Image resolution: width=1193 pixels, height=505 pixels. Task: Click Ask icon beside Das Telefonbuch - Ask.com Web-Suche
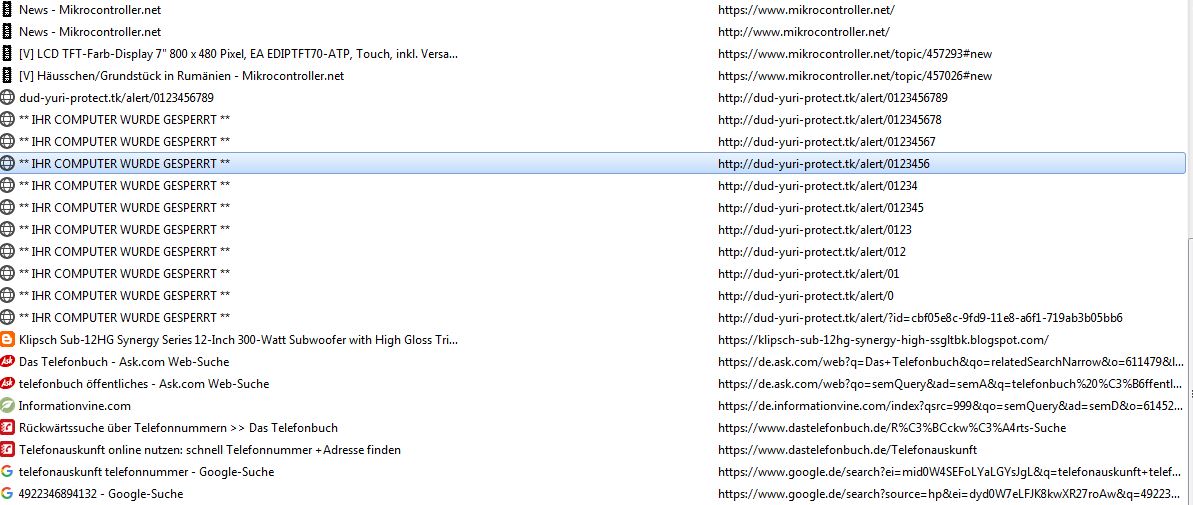(x=8, y=362)
